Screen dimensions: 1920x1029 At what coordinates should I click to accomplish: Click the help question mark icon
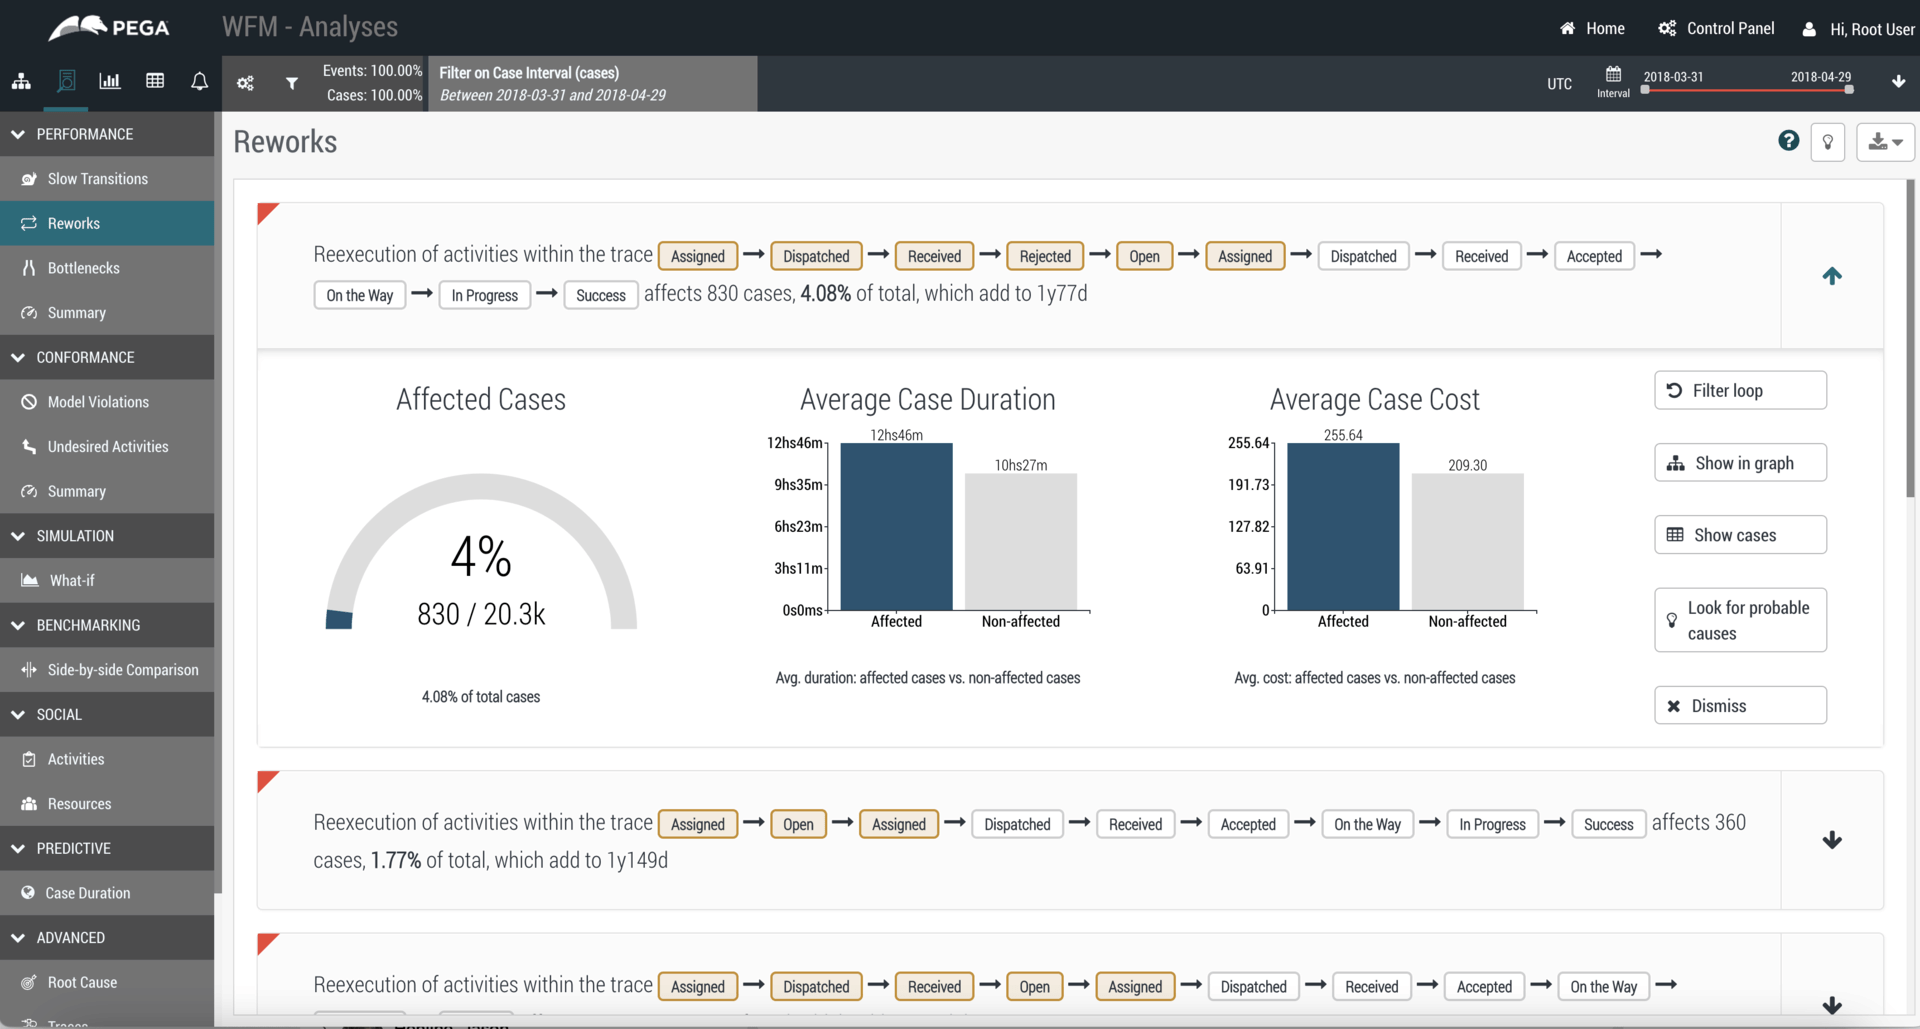click(1787, 141)
